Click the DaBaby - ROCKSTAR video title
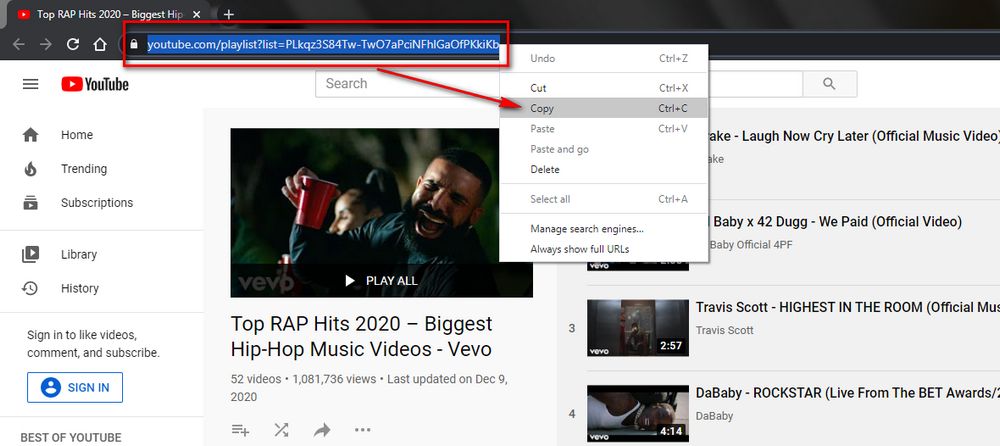Image resolution: width=1000 pixels, height=446 pixels. (848, 392)
